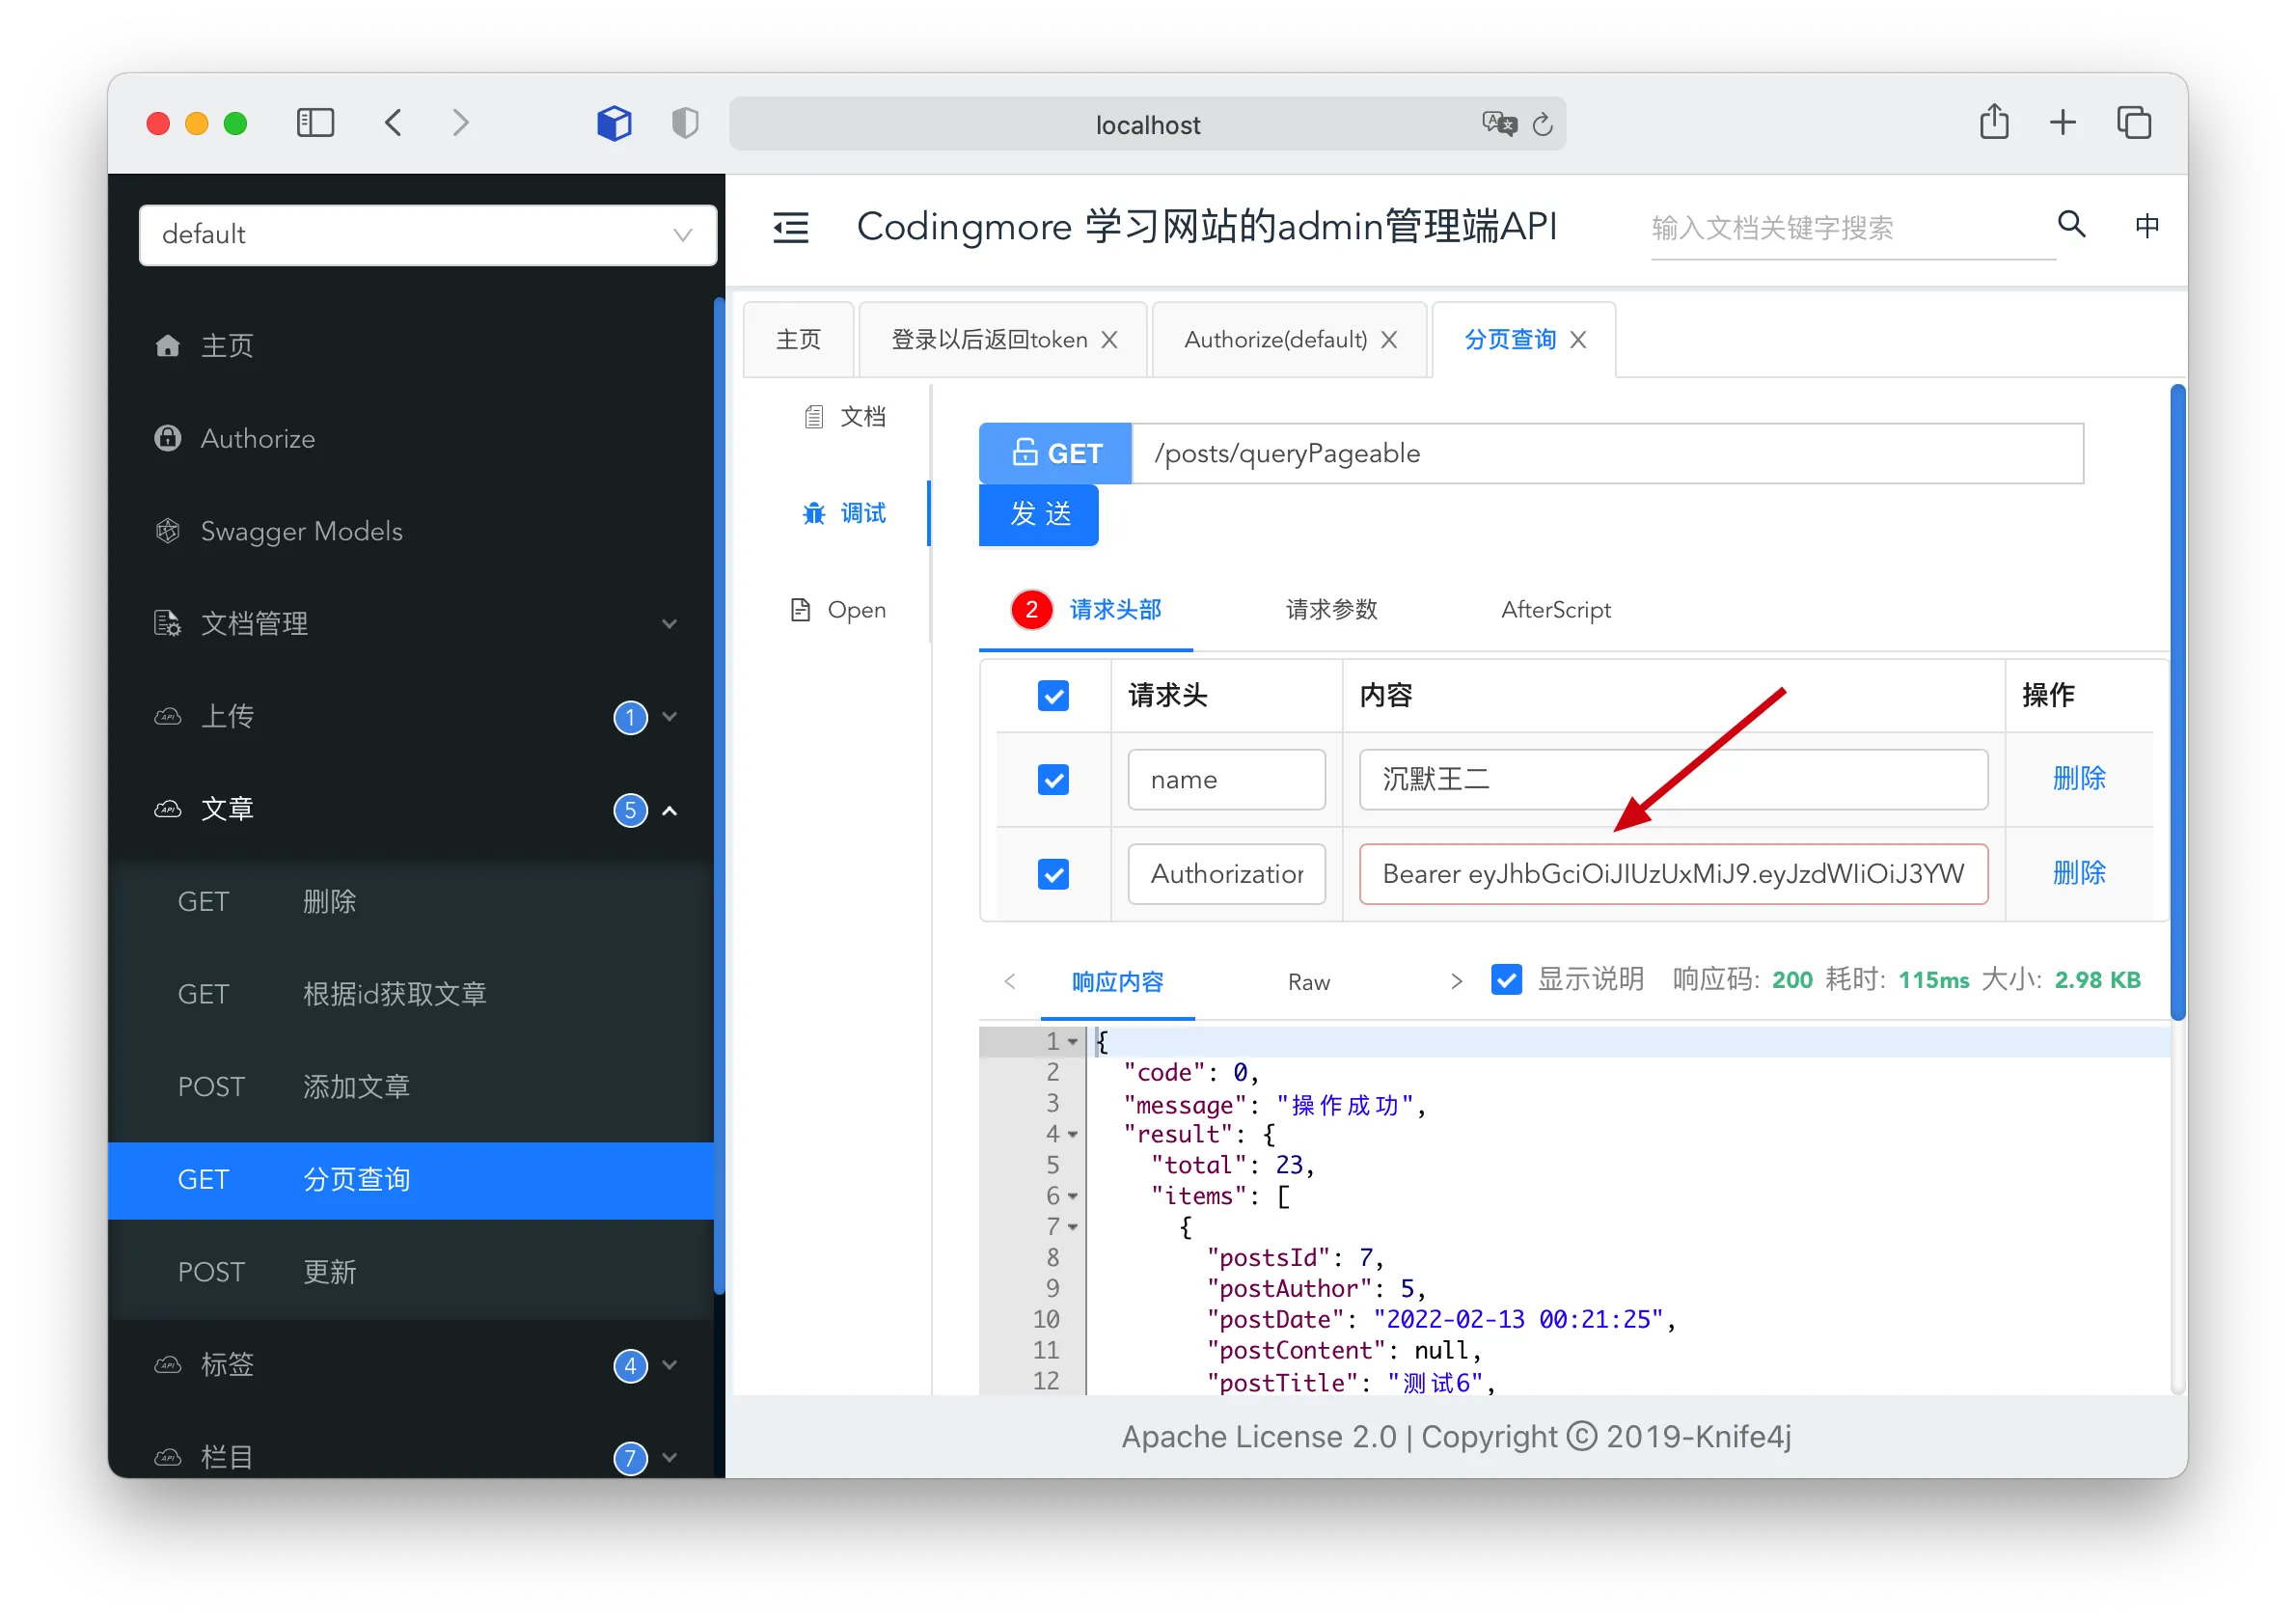Click the Bearer token content input field
This screenshot has width=2296, height=1621.
[x=1672, y=874]
